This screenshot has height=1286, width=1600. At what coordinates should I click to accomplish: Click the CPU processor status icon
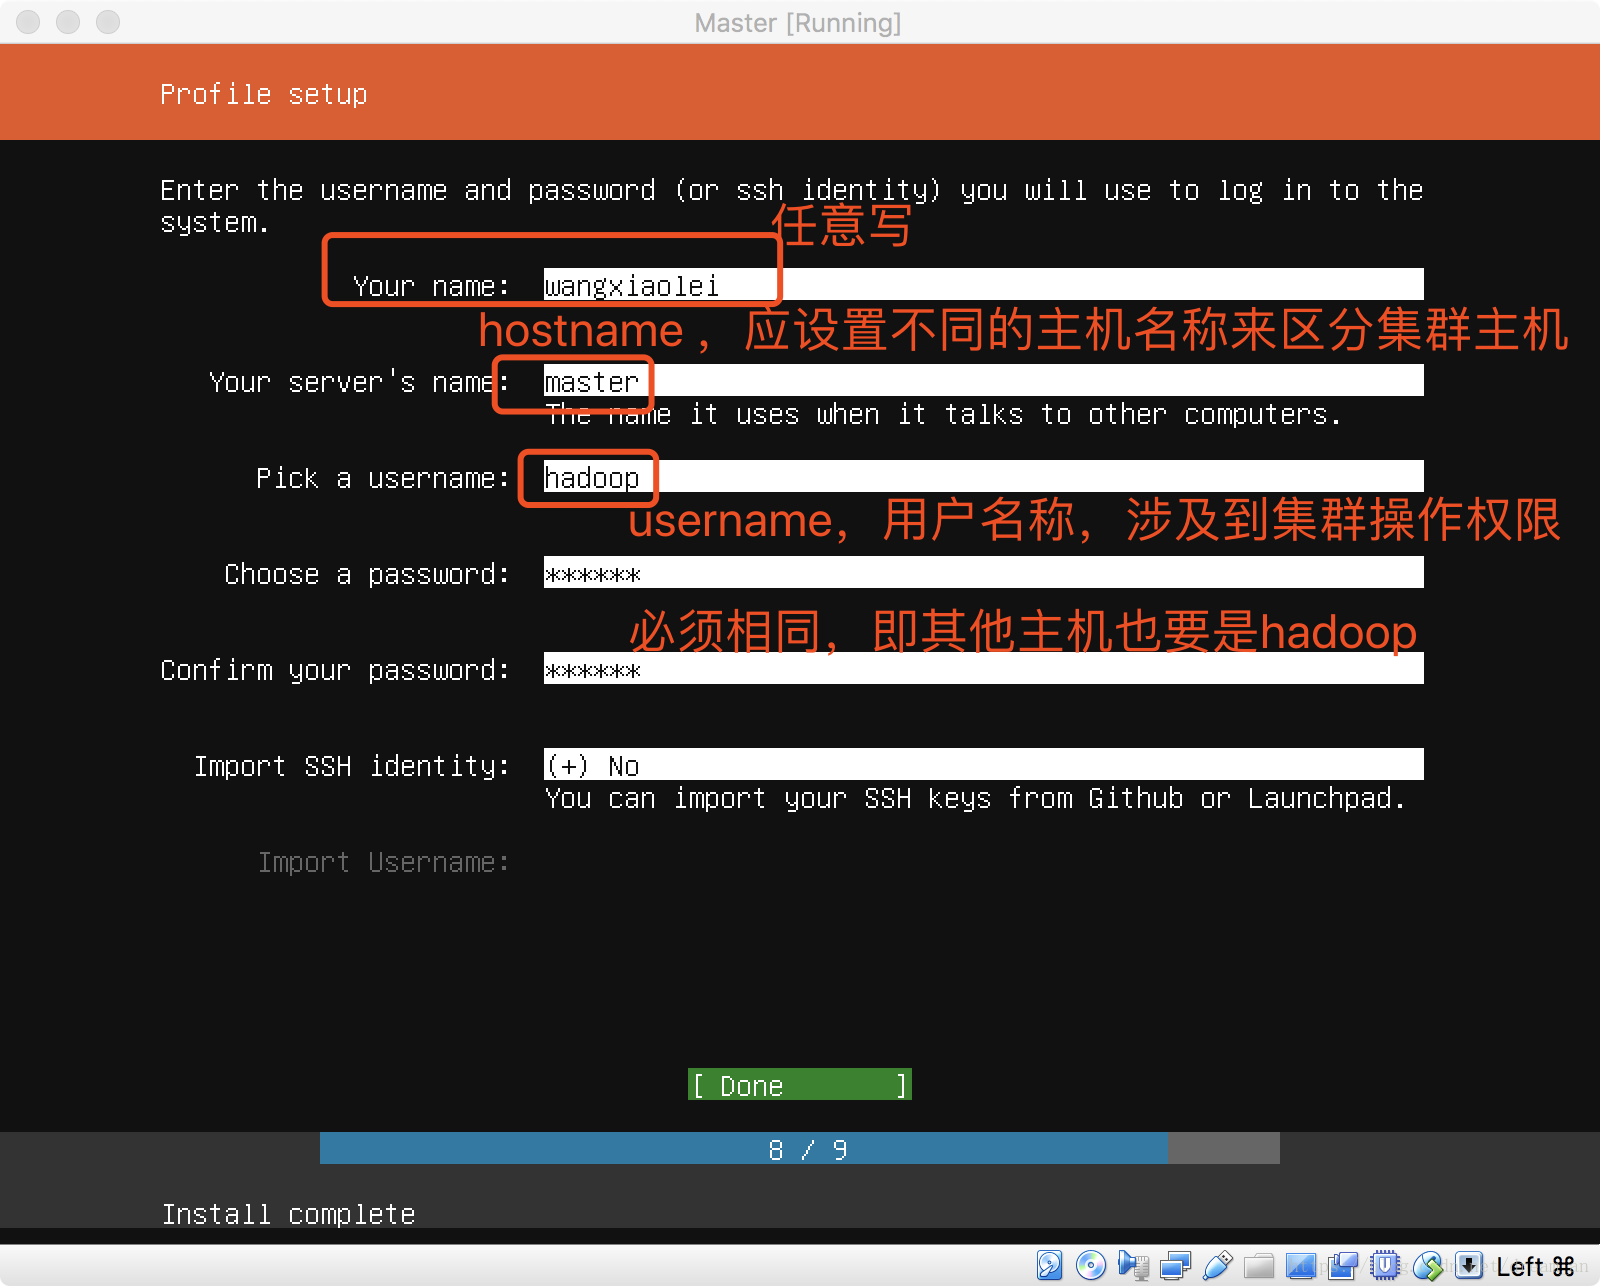tap(1385, 1265)
